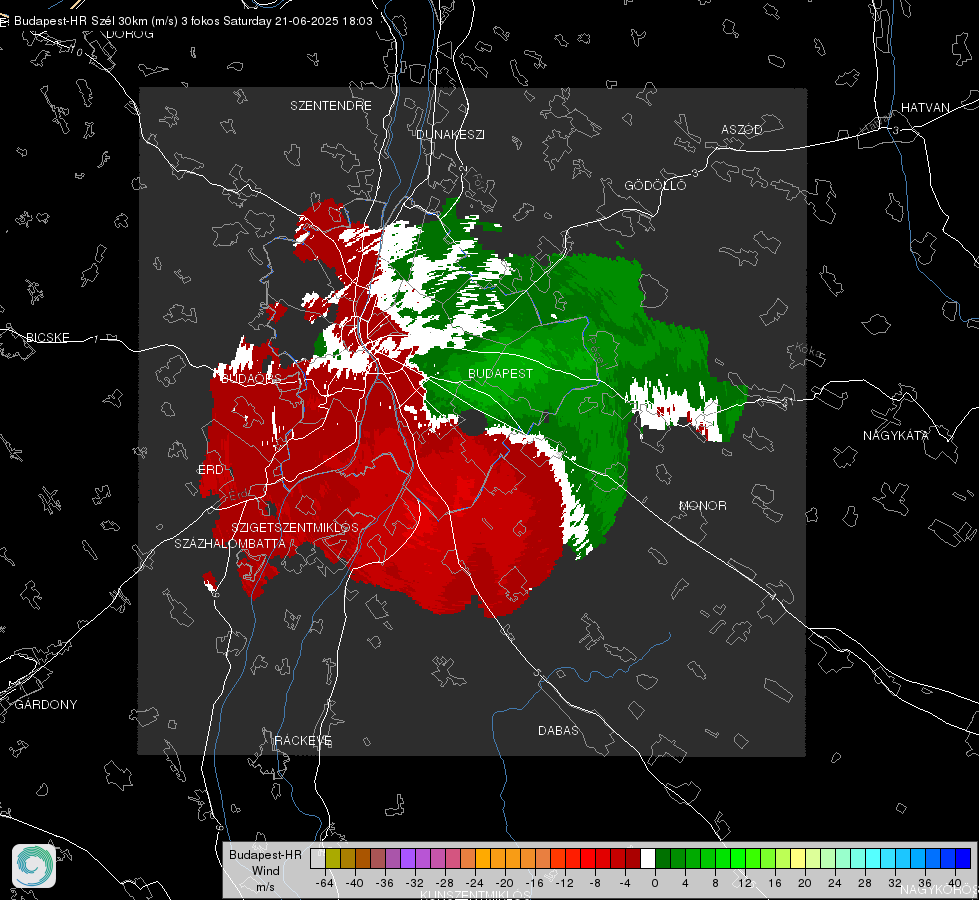Click the DOROG town label
The width and height of the screenshot is (979, 900).
pyautogui.click(x=130, y=34)
